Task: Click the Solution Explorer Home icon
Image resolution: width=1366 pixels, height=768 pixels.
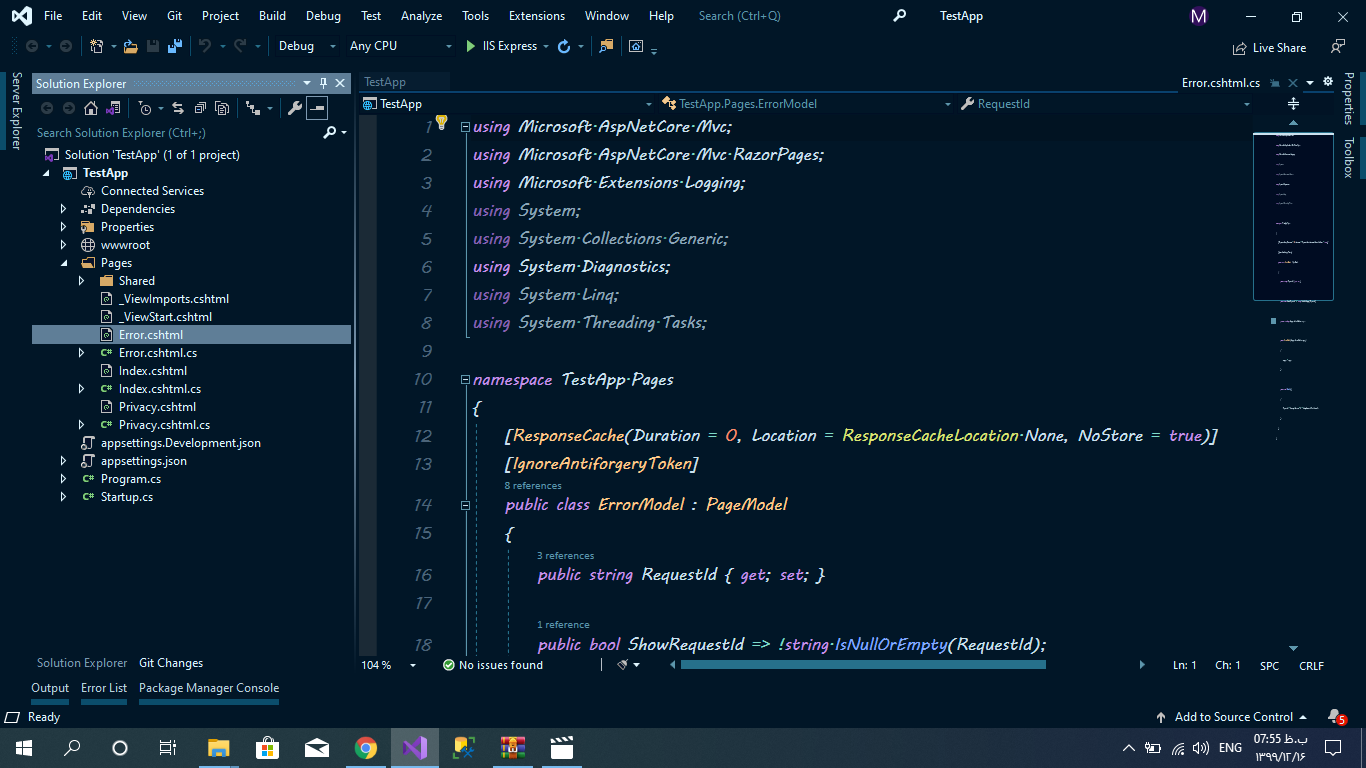Action: pos(91,108)
